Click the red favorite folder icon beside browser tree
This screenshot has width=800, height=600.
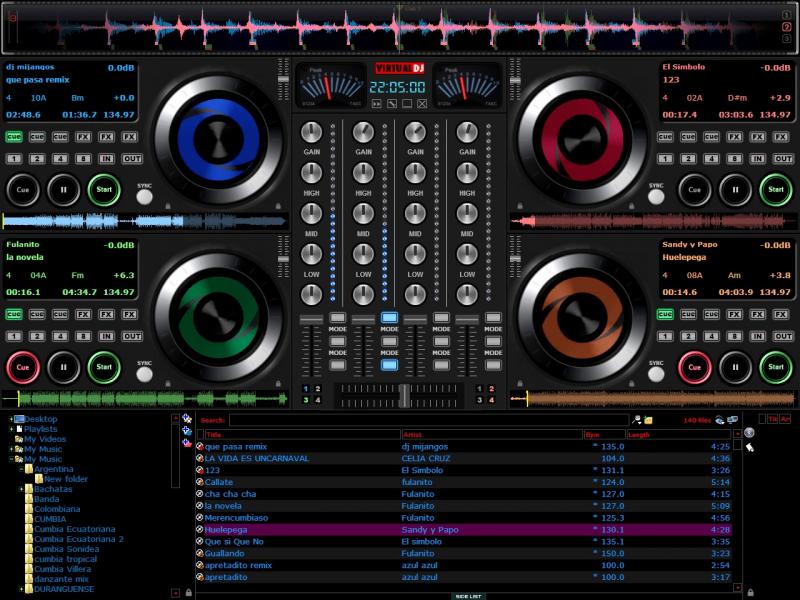point(187,443)
